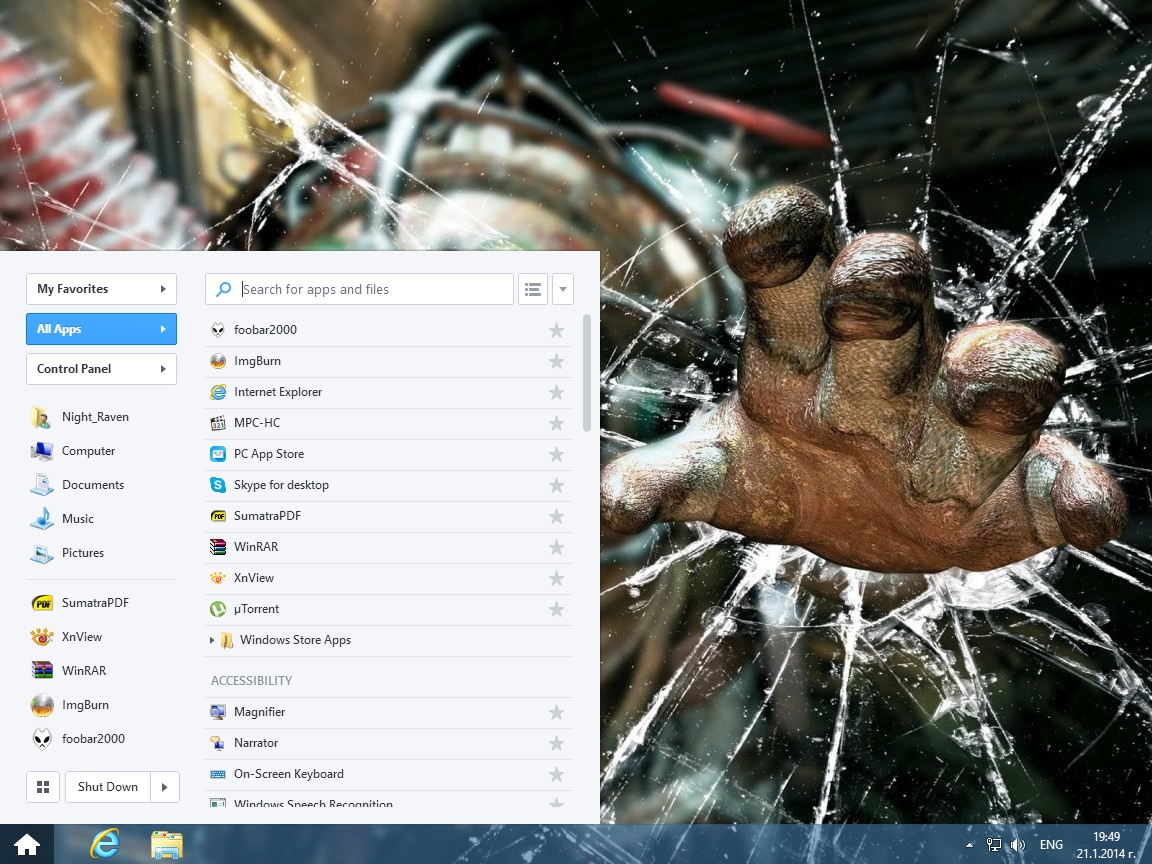This screenshot has width=1152, height=864.
Task: Click the Documents icon in left pane
Action: pos(42,485)
